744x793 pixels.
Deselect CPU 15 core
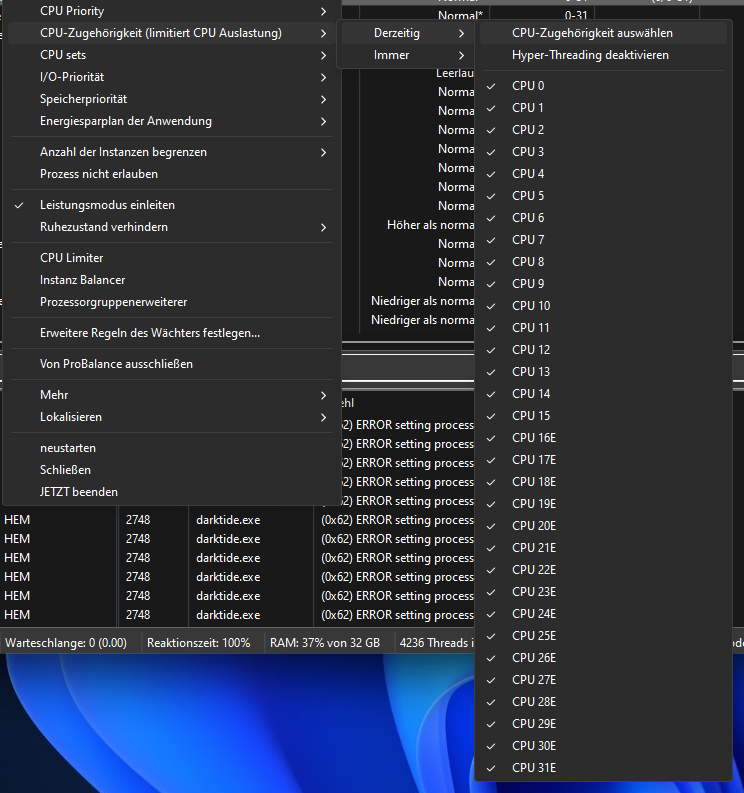[603, 416]
